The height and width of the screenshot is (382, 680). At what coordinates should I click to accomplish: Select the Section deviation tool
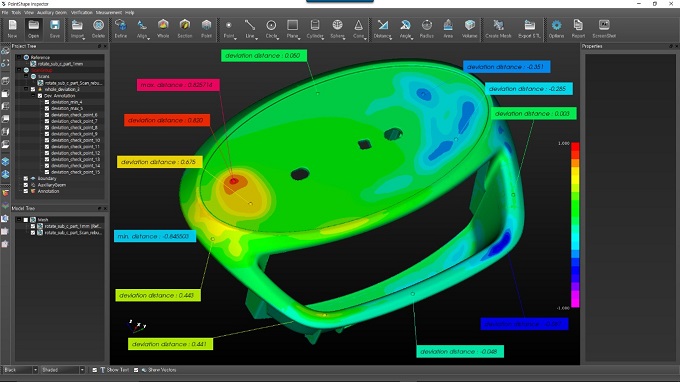[185, 29]
